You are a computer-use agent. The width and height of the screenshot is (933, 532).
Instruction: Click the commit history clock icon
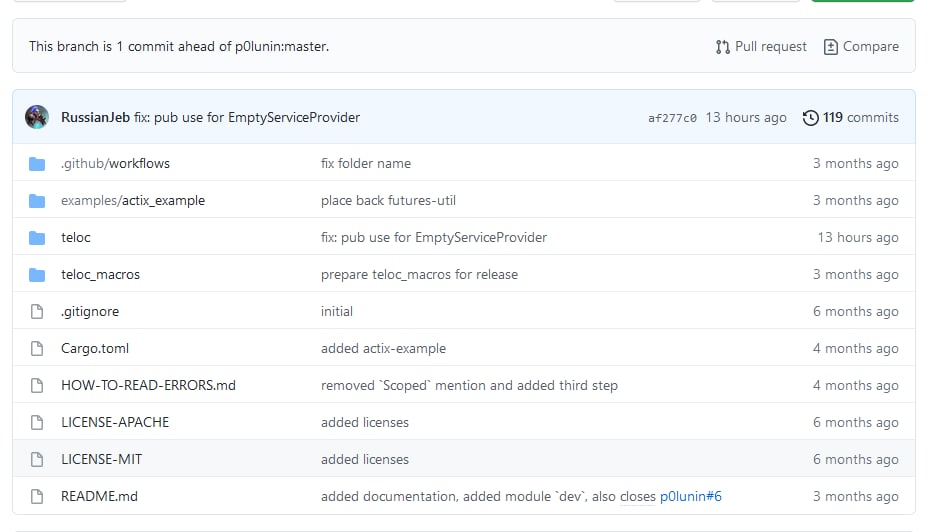[810, 118]
